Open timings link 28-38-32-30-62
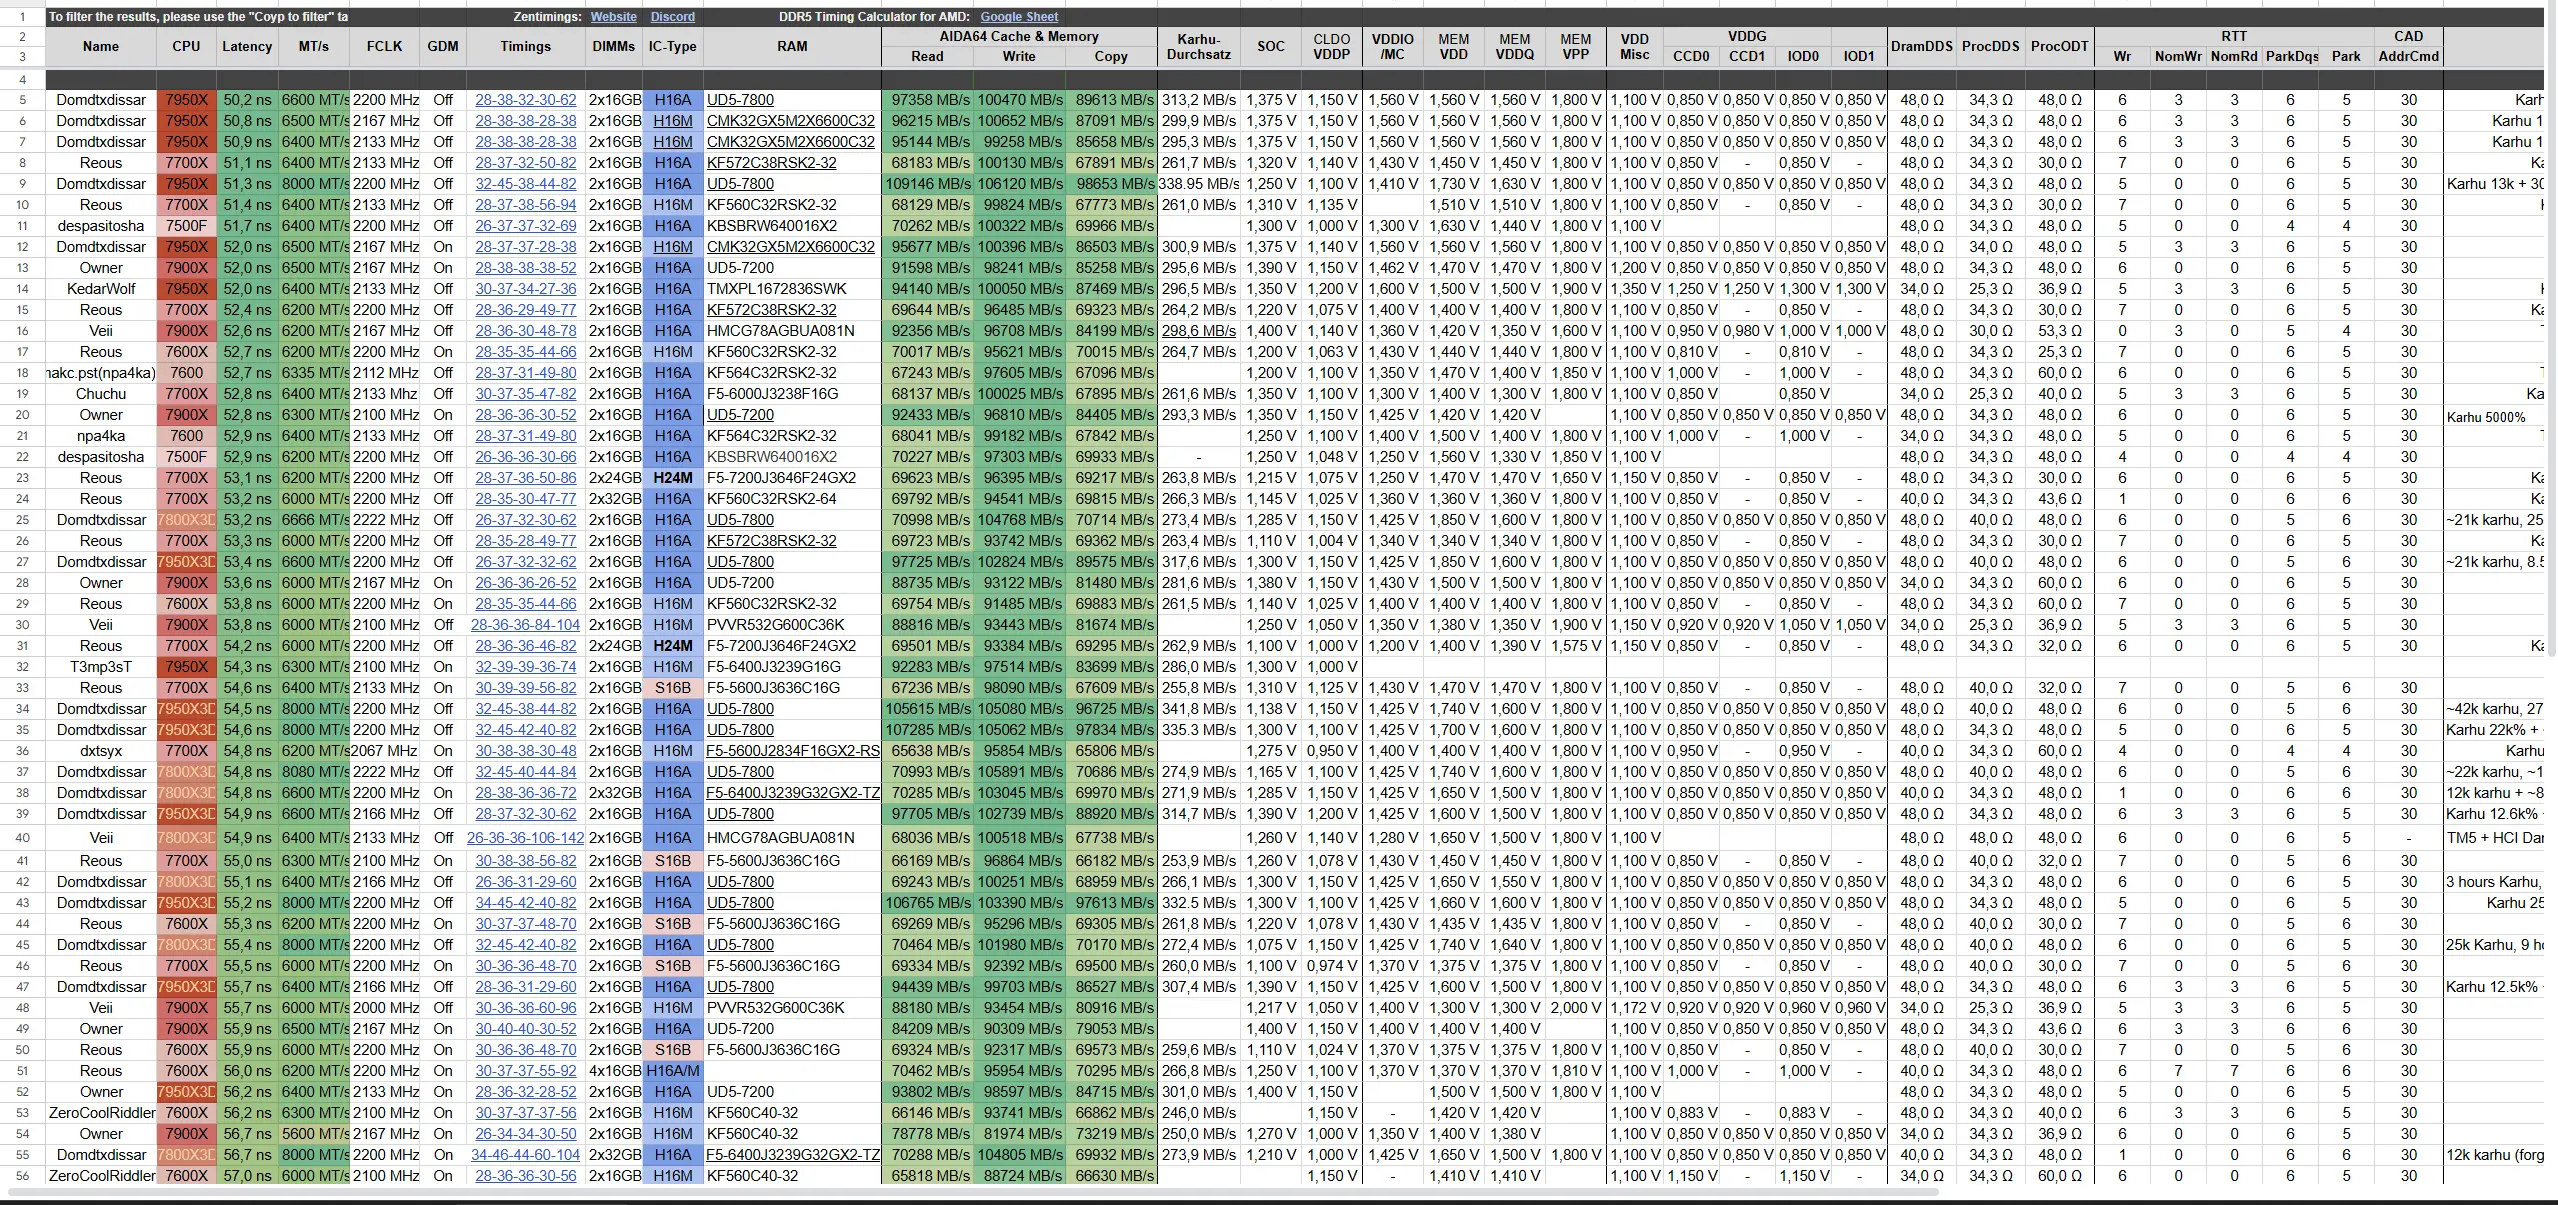 coord(525,100)
